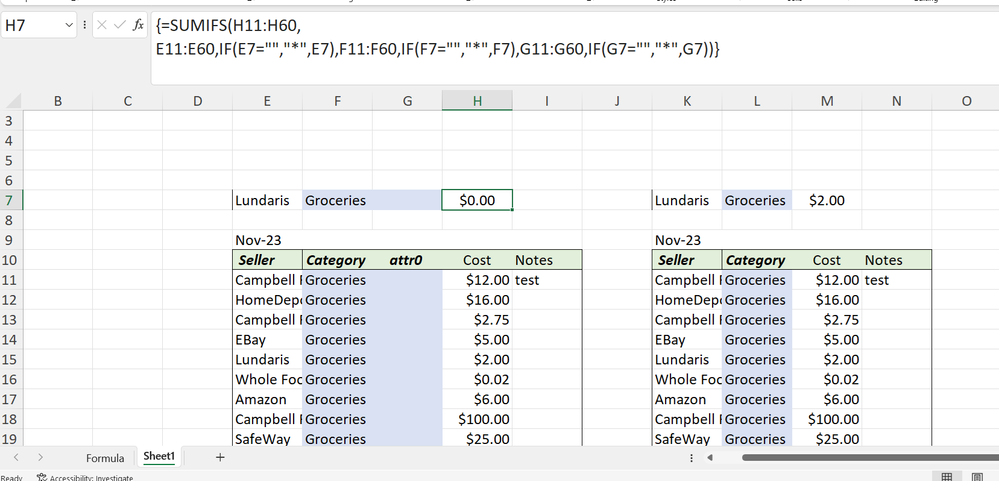Select column E header
The height and width of the screenshot is (481, 999).
tap(267, 101)
